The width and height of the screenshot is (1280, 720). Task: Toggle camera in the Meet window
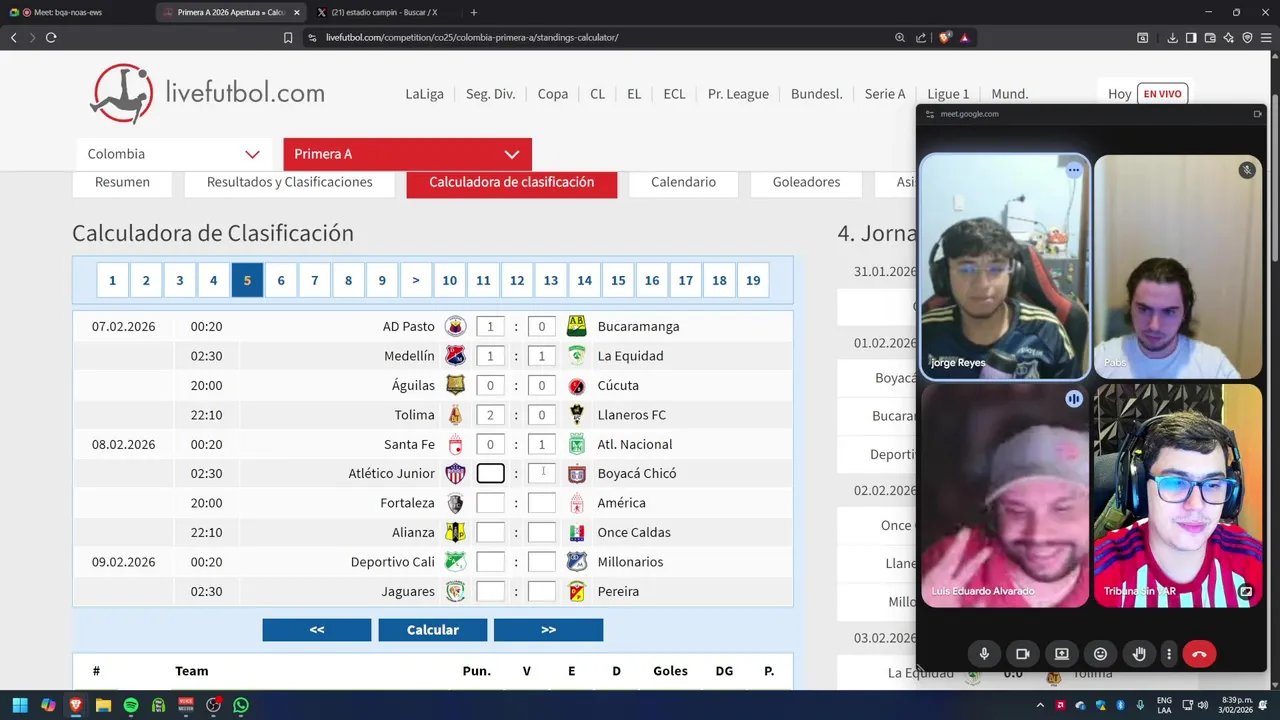(x=1023, y=654)
